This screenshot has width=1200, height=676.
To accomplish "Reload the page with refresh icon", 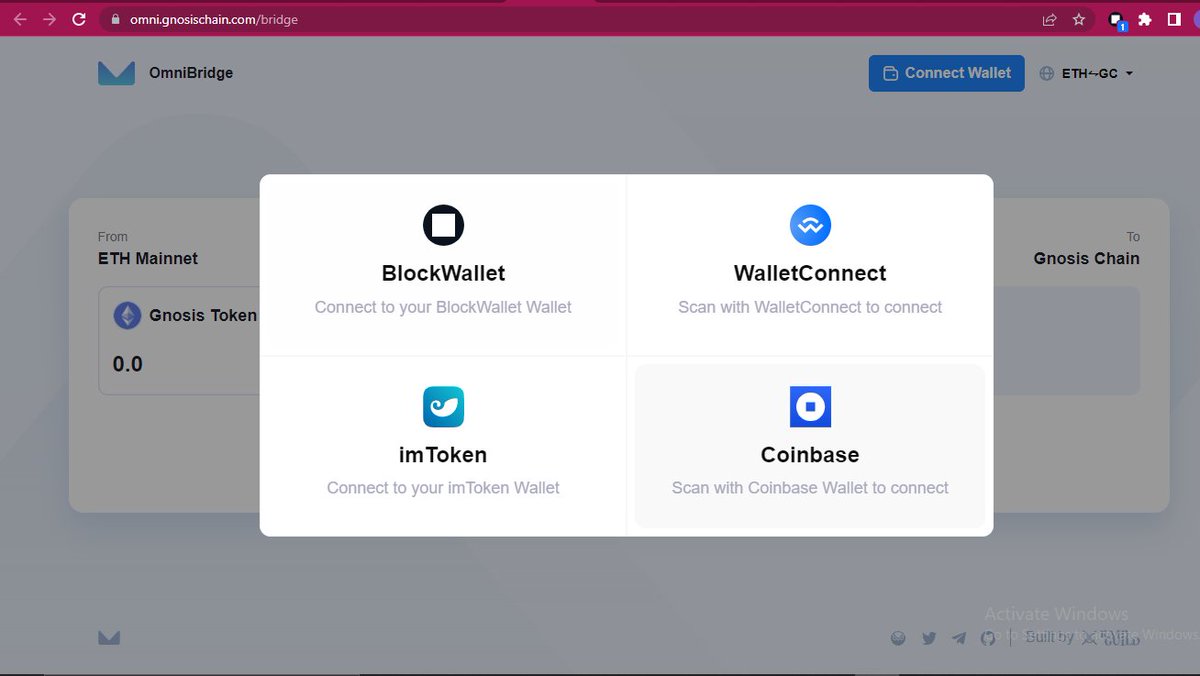I will 79,19.
